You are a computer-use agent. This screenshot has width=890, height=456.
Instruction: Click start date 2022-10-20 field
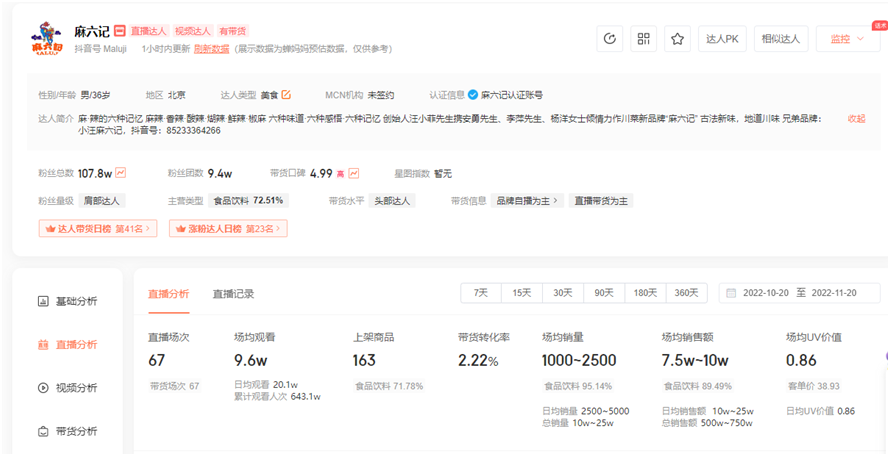[766, 293]
